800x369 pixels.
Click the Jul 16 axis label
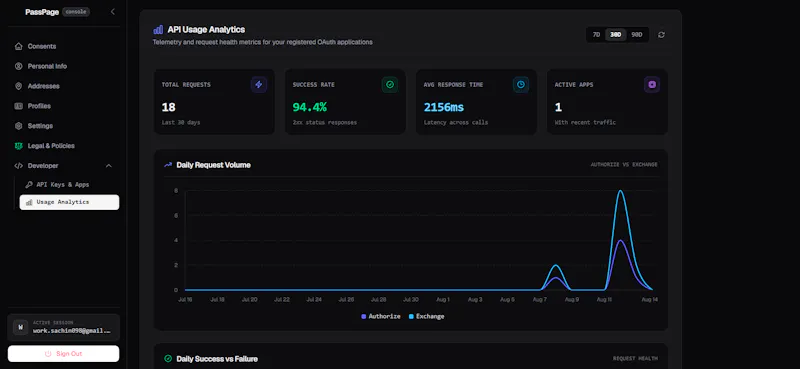click(x=185, y=300)
